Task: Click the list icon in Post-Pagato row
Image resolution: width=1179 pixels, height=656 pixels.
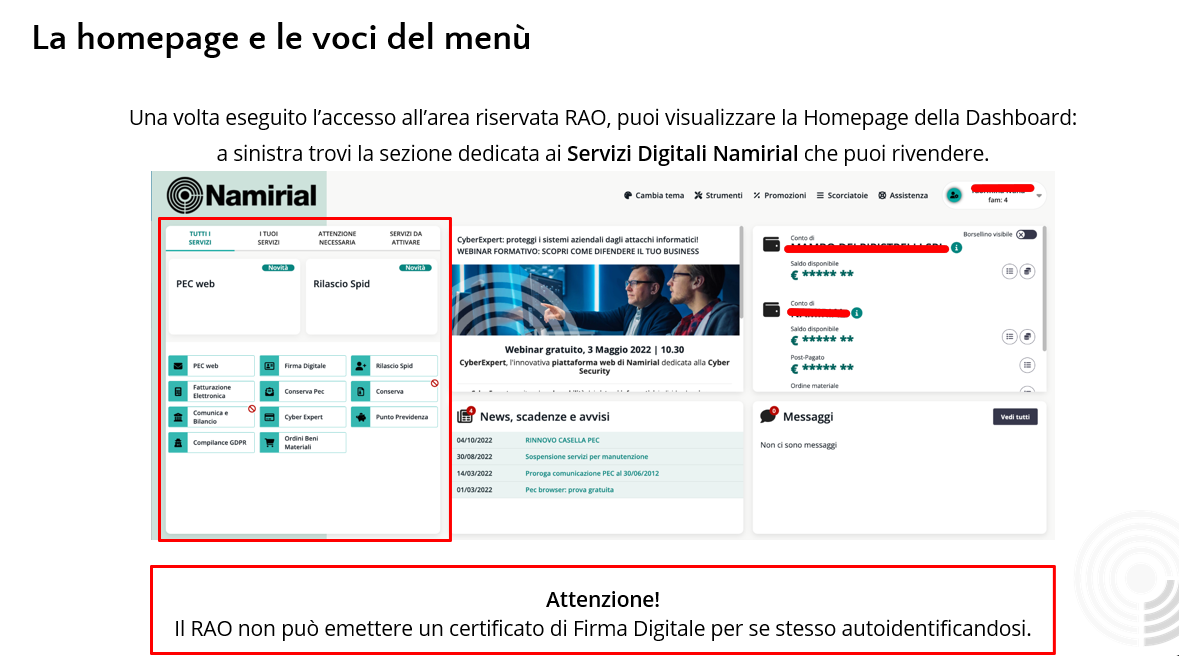Action: tap(1027, 365)
